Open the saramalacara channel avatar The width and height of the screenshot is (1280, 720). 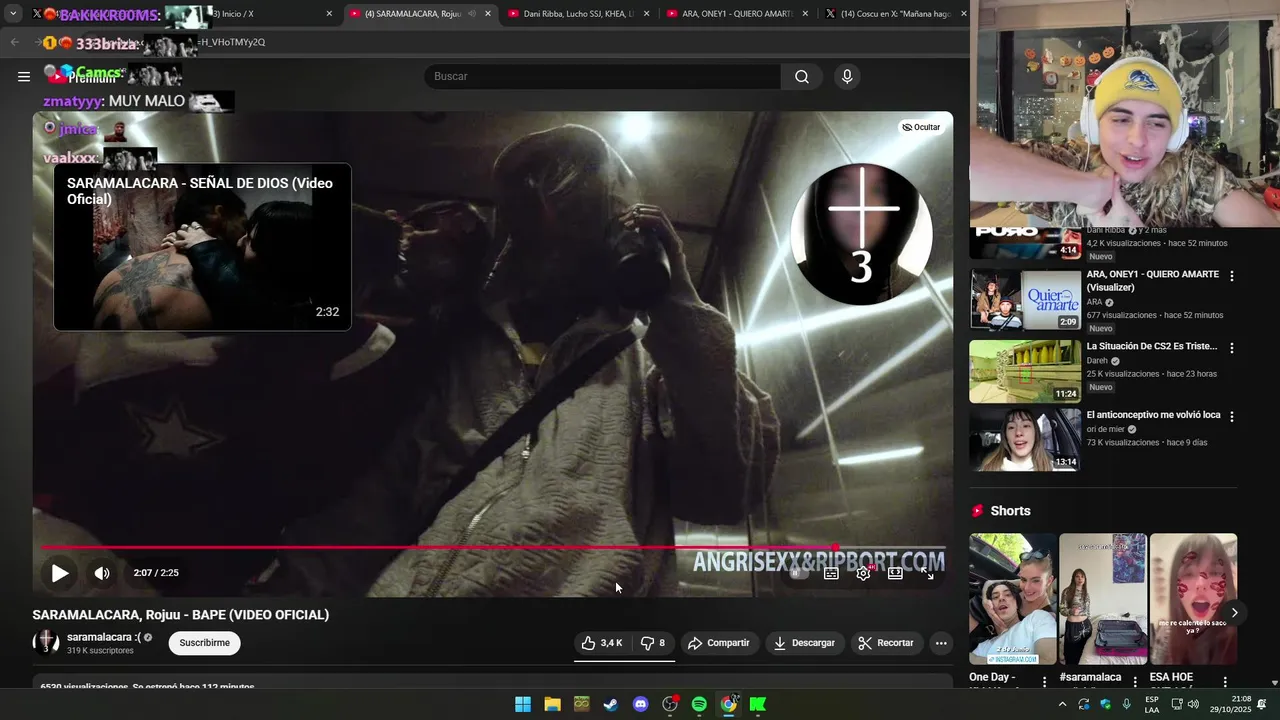coord(46,643)
